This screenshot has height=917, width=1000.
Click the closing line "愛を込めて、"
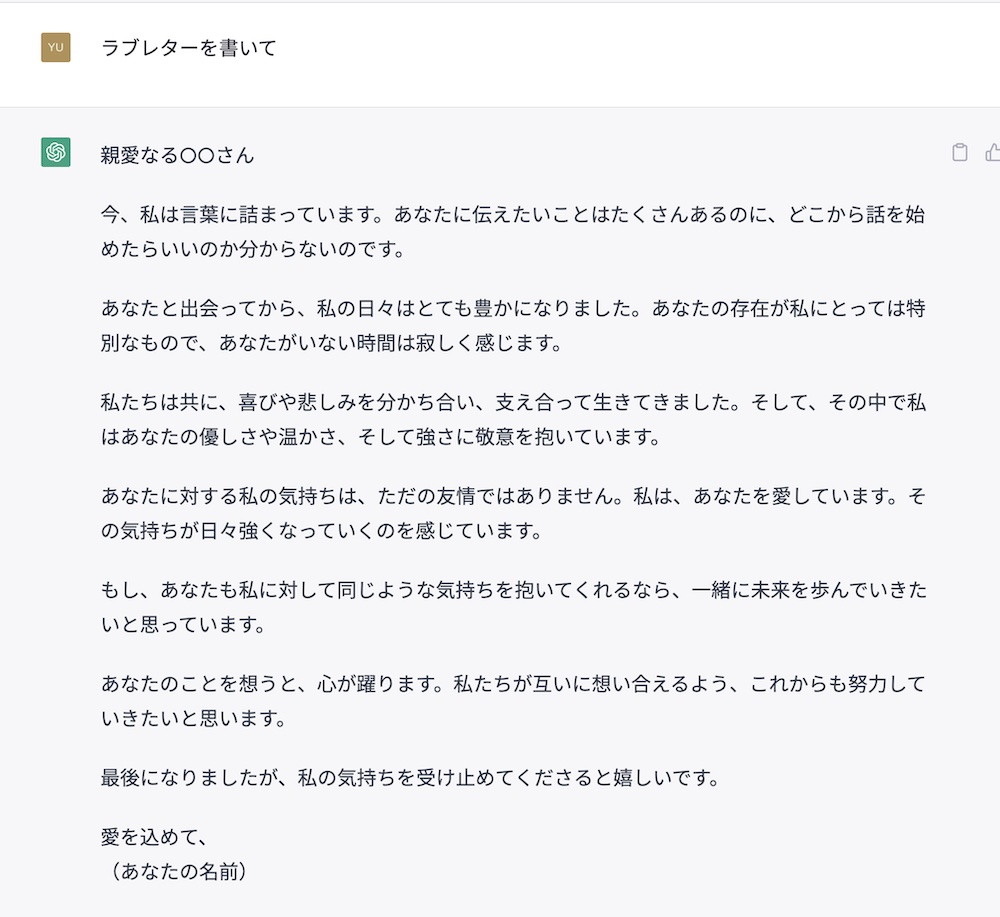click(x=153, y=836)
